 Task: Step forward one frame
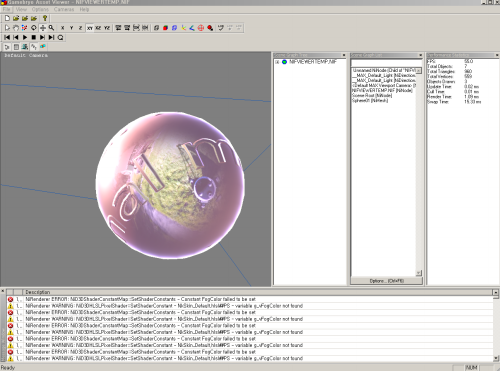pyautogui.click(x=42, y=37)
